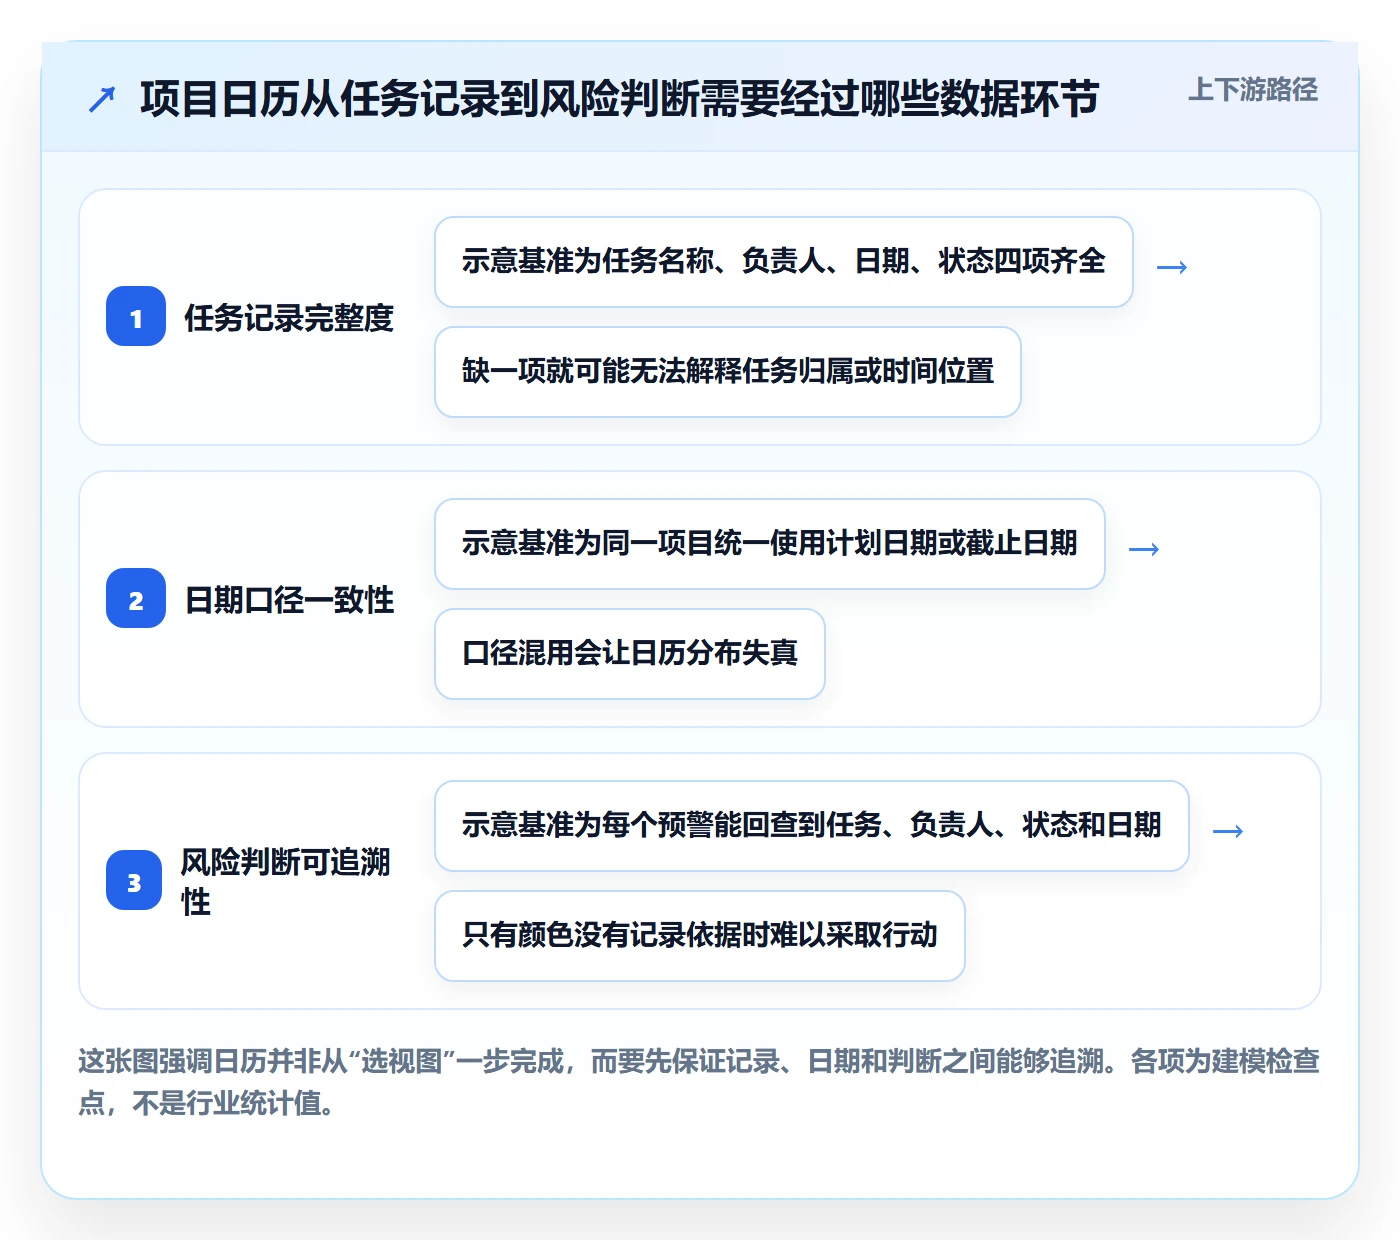1400x1240 pixels.
Task: Click the chip 缺一项就可能无法解释任务归属或时间位置
Action: click(728, 372)
